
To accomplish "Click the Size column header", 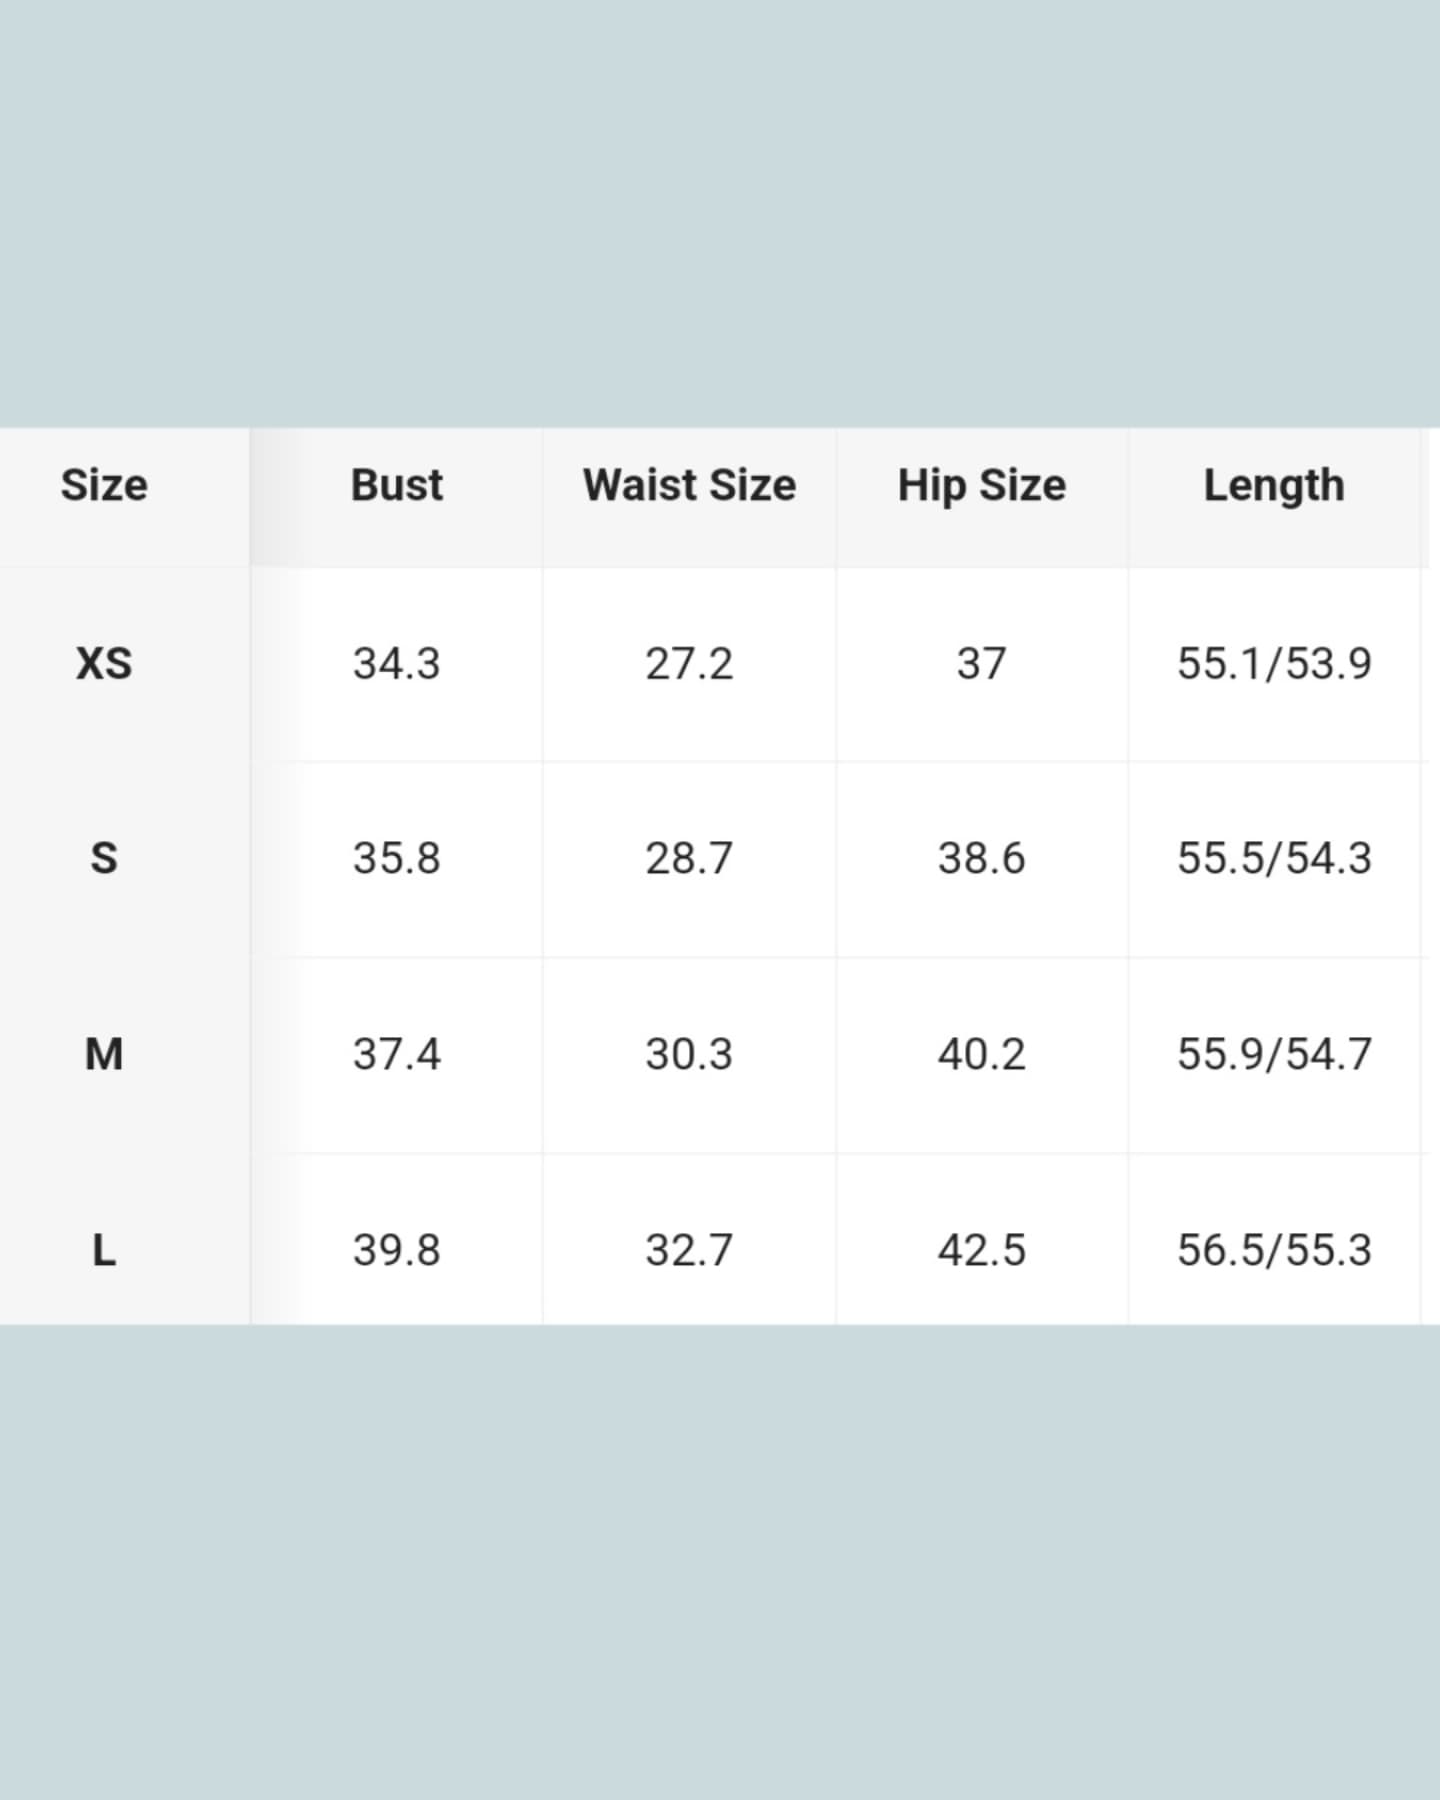I will (104, 486).
